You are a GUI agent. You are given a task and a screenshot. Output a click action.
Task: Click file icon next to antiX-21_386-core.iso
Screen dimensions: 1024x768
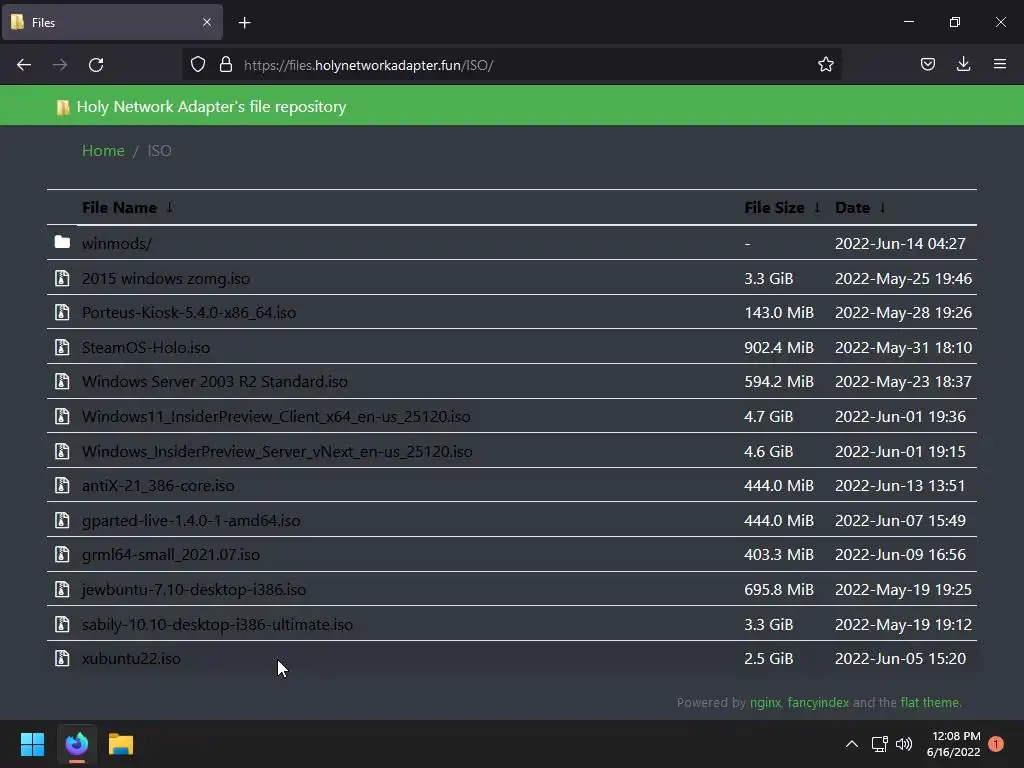click(62, 485)
